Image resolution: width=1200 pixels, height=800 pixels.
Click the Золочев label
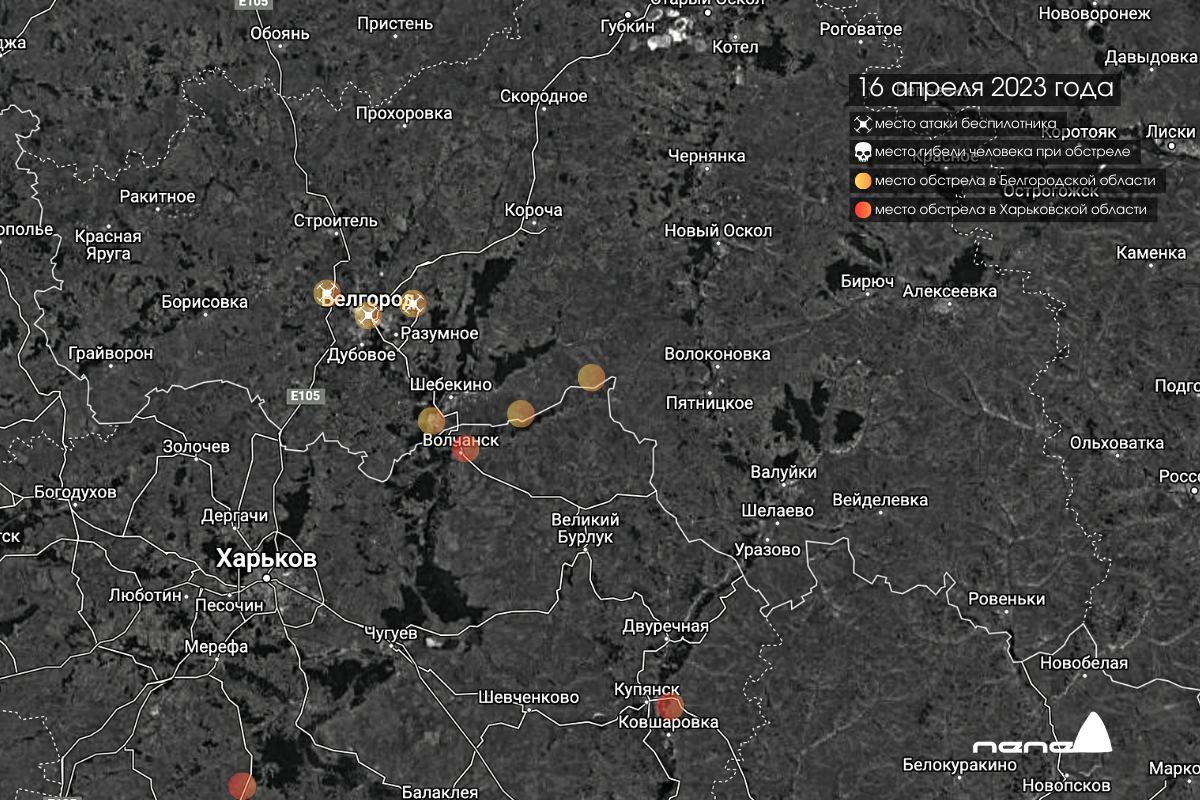[196, 446]
